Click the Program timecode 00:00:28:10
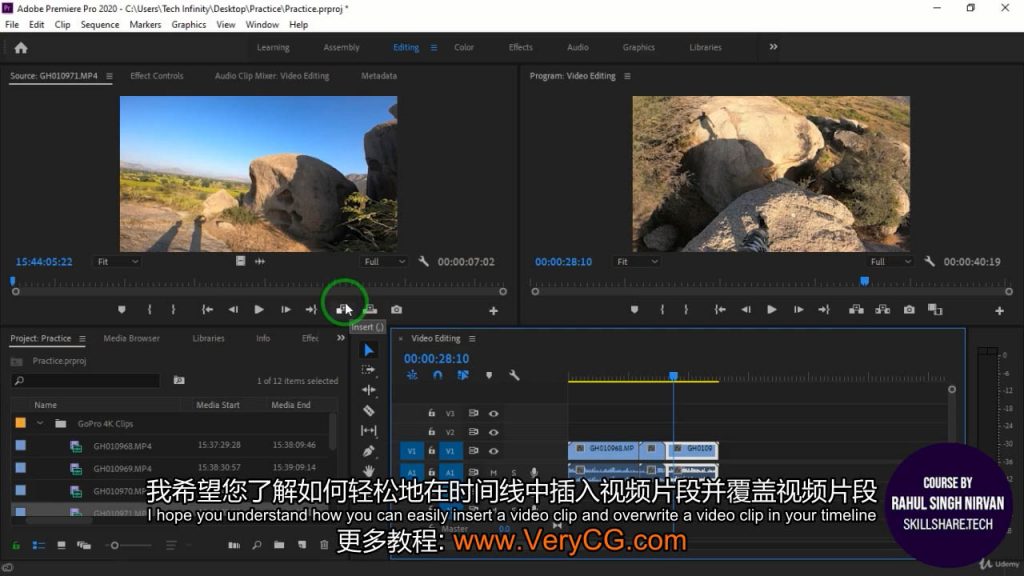 563,262
